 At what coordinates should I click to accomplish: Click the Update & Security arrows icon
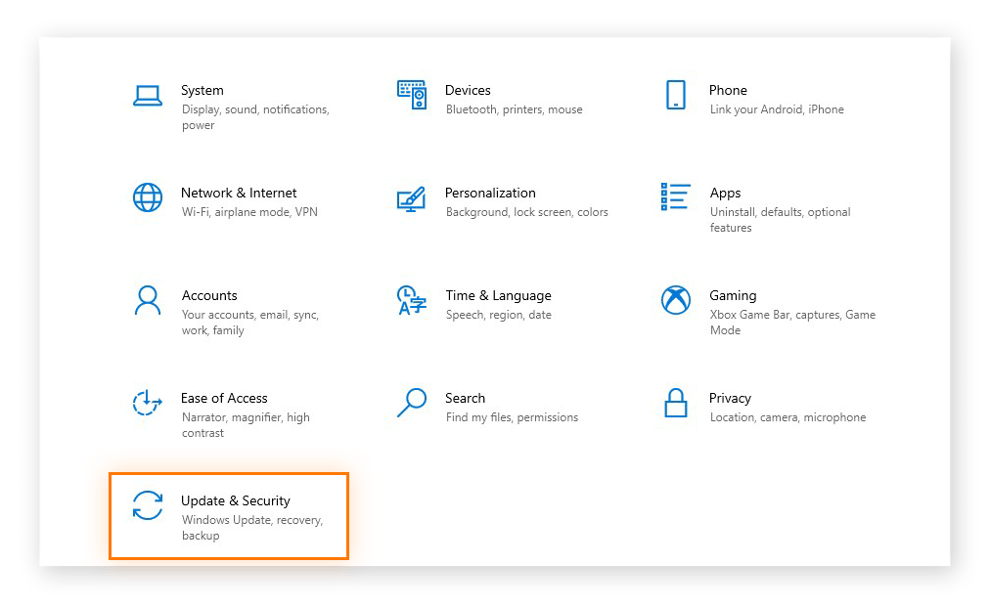[148, 505]
